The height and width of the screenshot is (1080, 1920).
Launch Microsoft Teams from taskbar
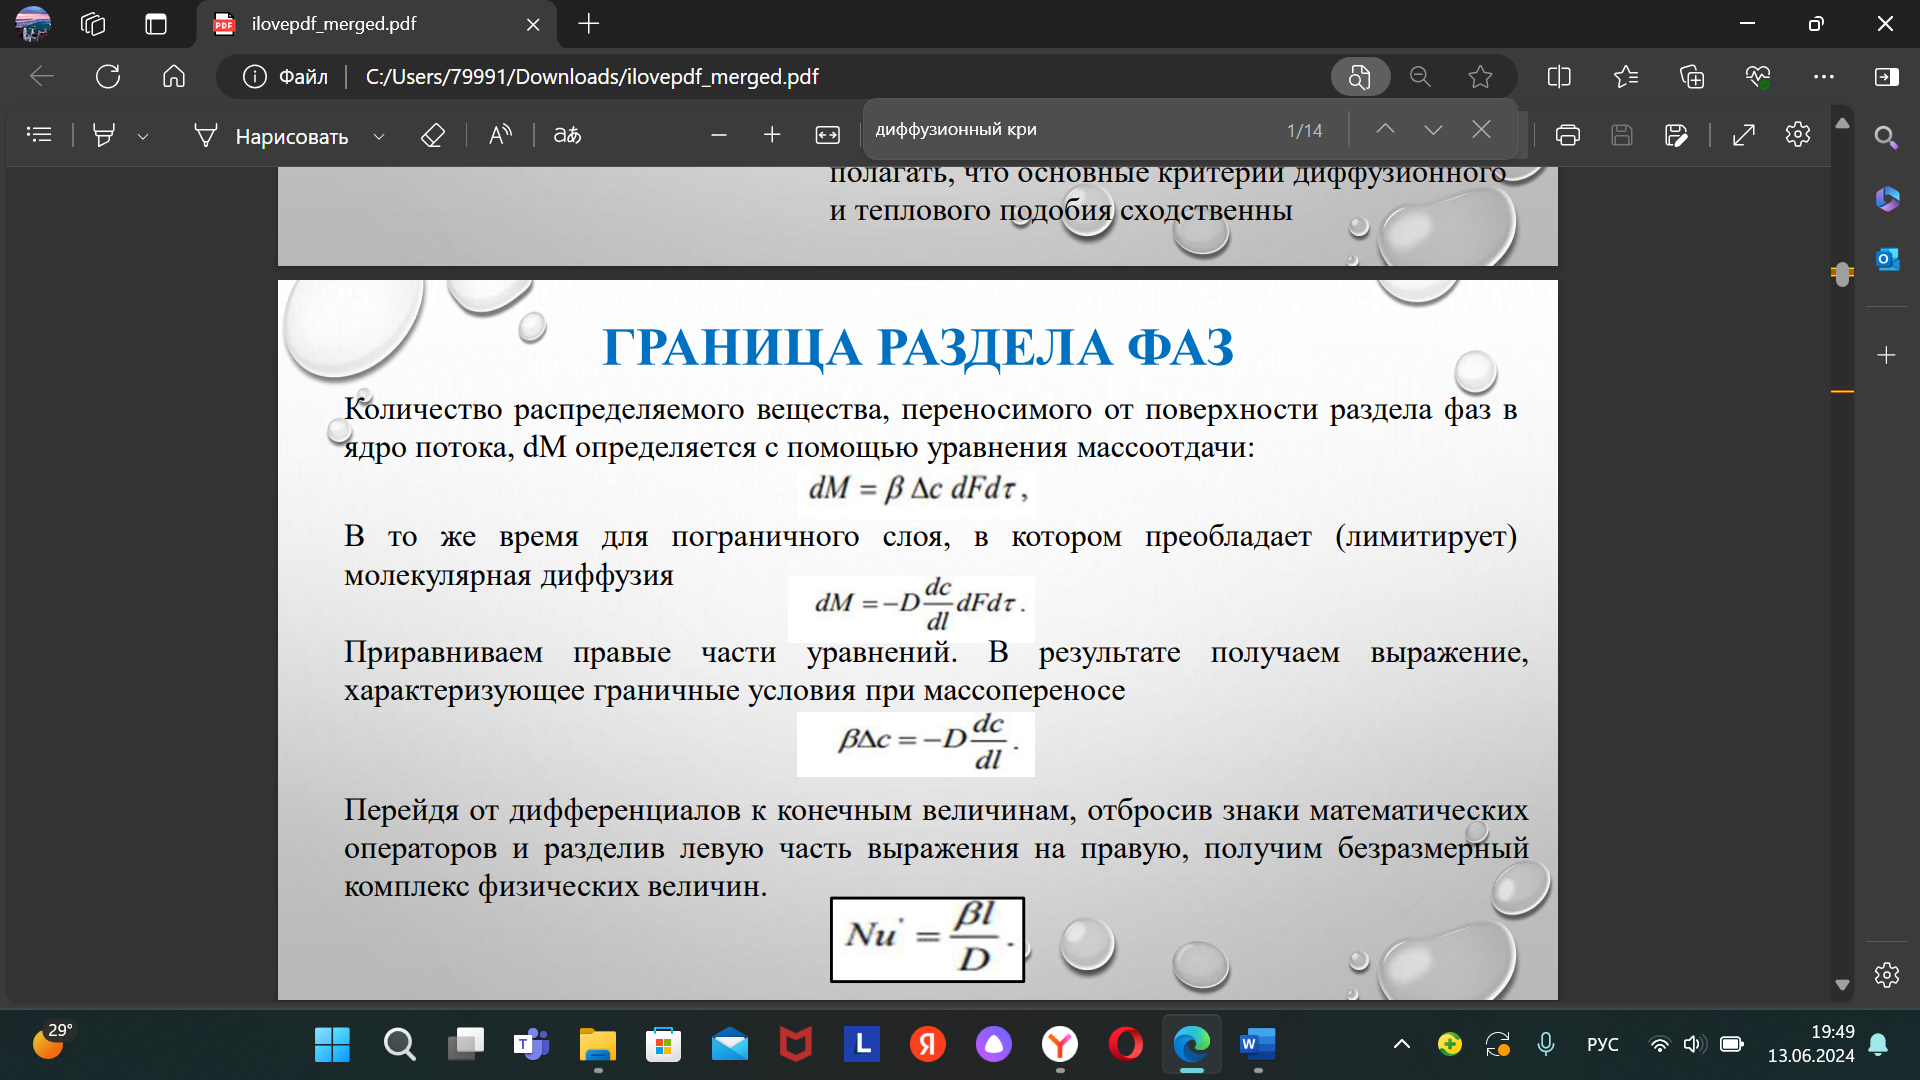click(x=531, y=1045)
